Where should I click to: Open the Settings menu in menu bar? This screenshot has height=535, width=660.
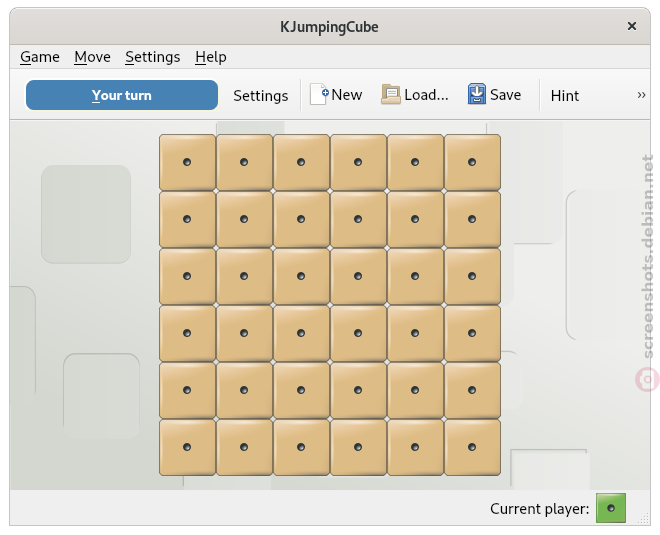click(152, 57)
